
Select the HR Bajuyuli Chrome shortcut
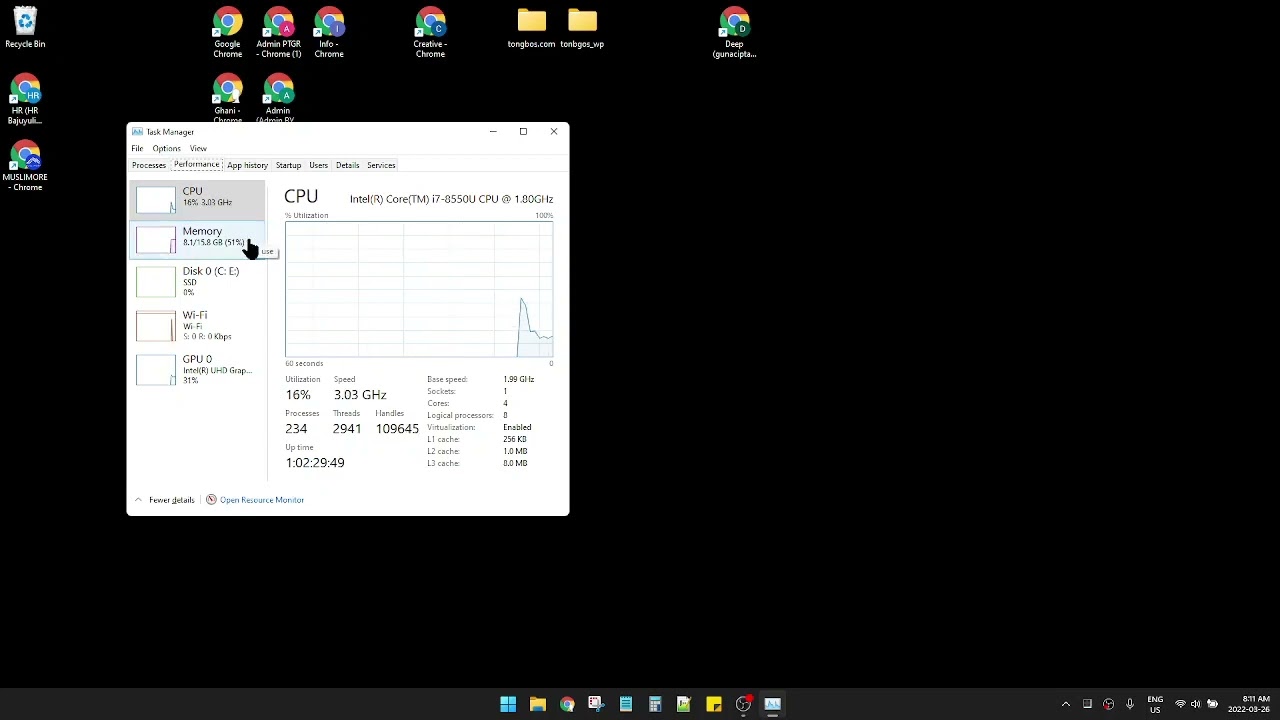click(25, 100)
